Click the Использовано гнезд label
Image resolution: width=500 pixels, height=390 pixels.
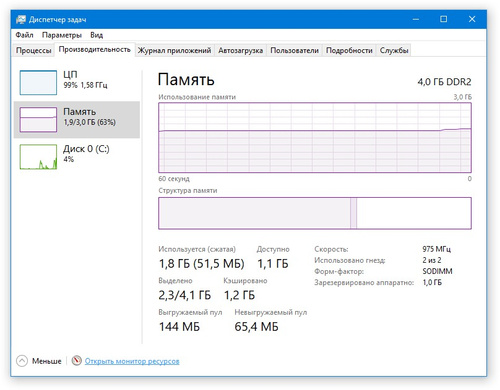tap(350, 260)
